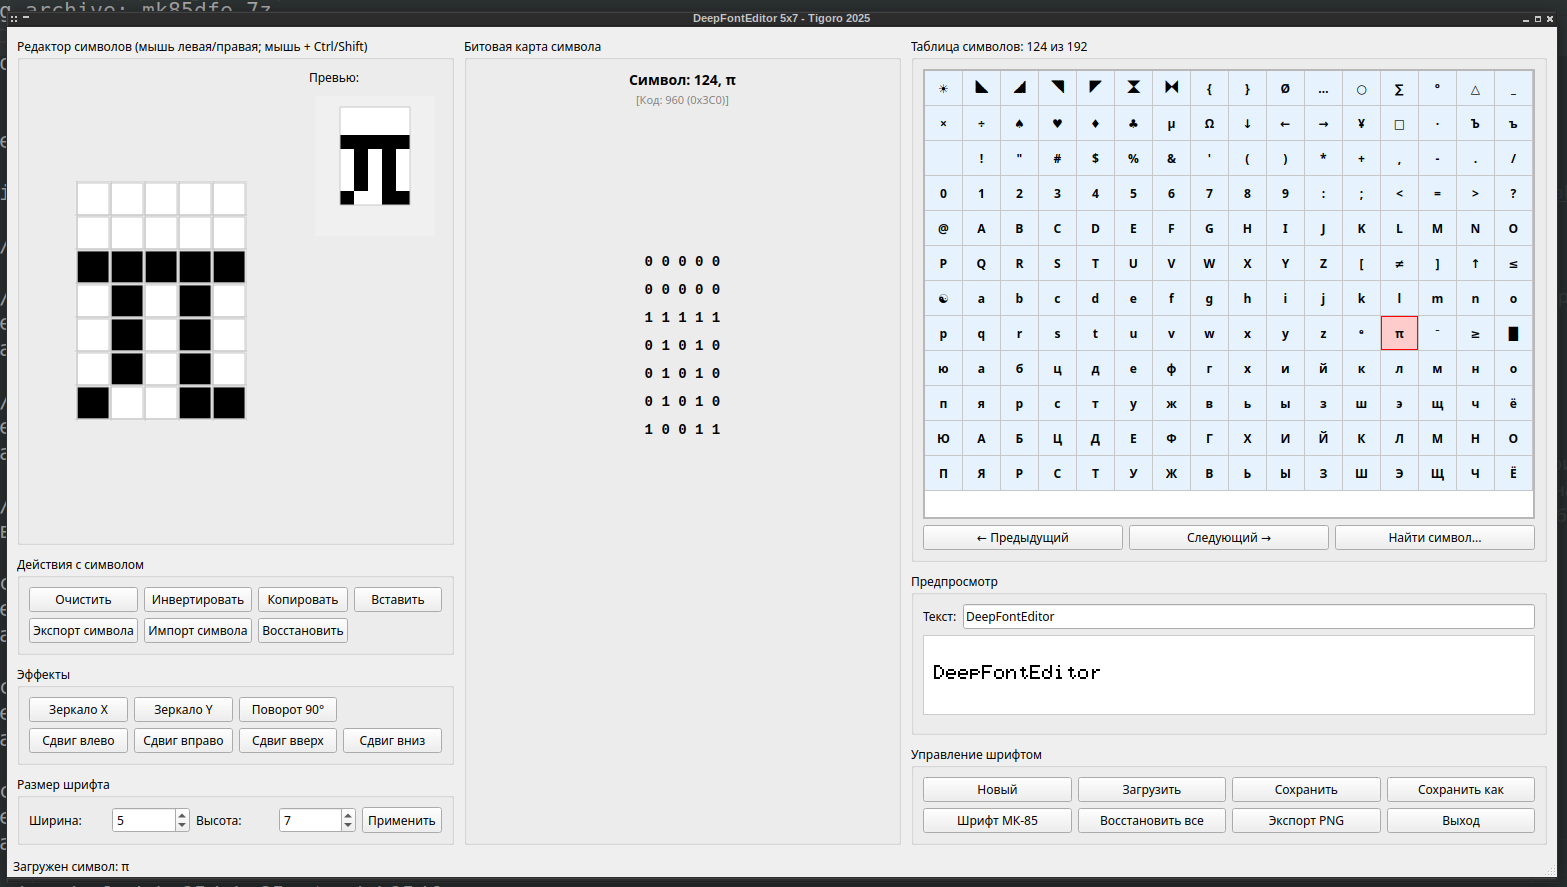1567x887 pixels.
Task: Select the heart symbol in the character table
Action: [x=1057, y=124]
